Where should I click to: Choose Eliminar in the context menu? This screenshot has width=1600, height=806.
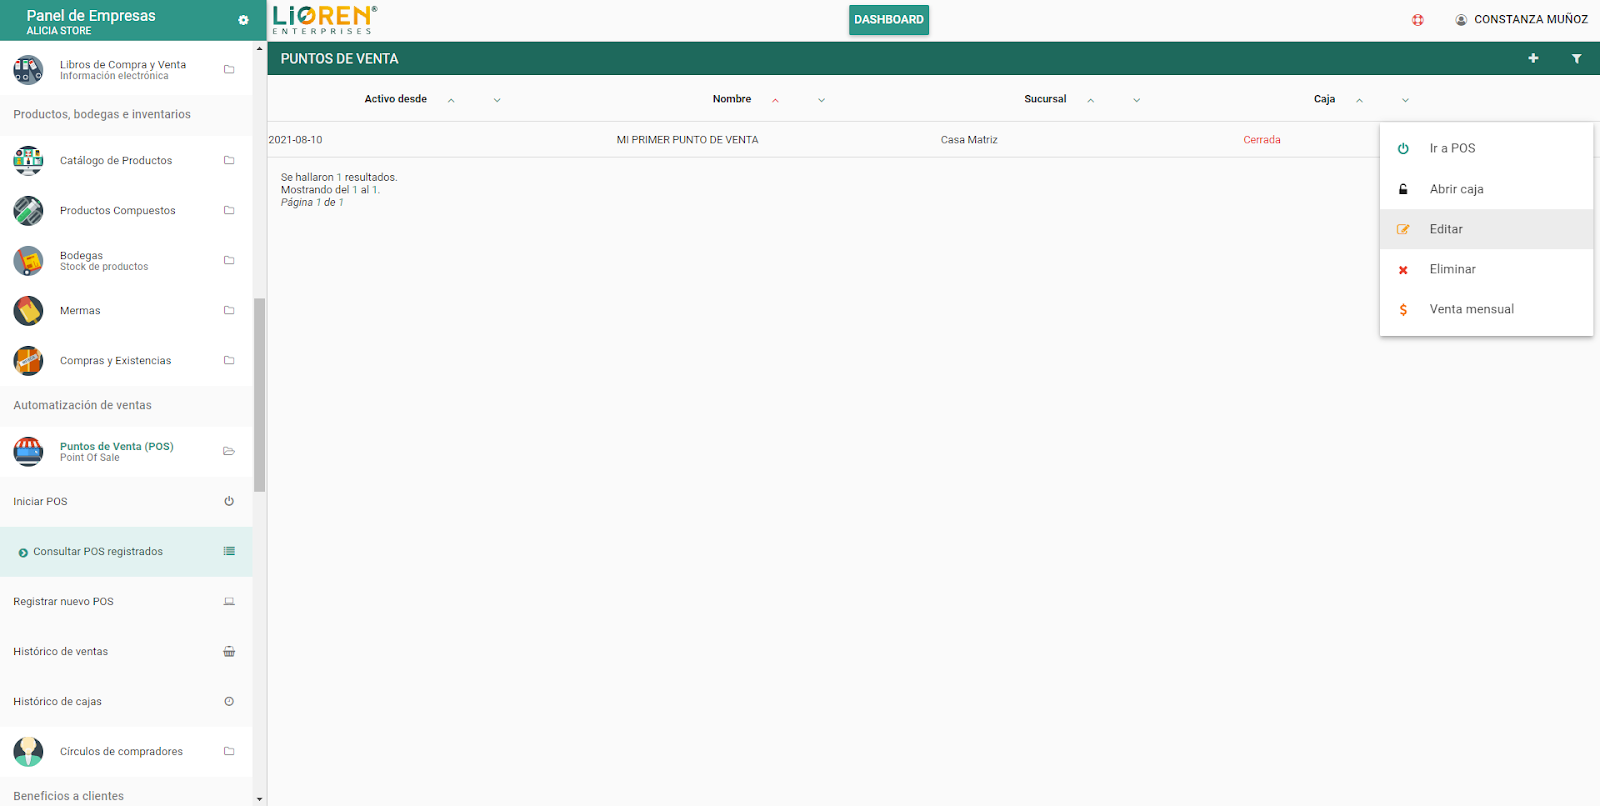coord(1486,269)
